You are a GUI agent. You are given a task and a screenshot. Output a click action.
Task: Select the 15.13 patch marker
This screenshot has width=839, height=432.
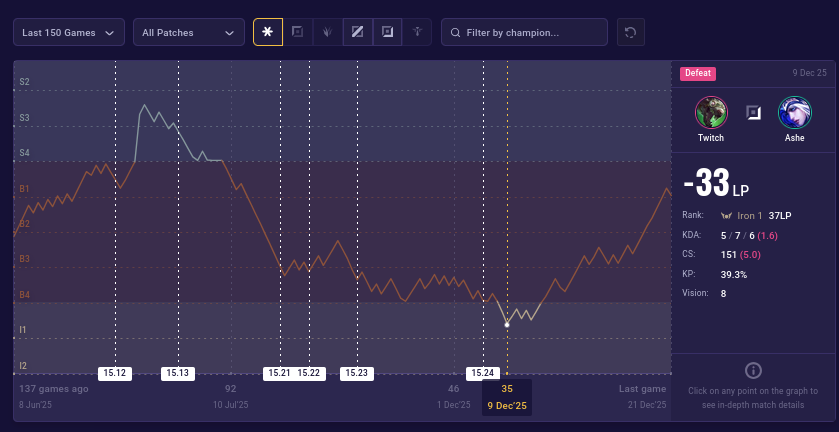click(x=178, y=373)
